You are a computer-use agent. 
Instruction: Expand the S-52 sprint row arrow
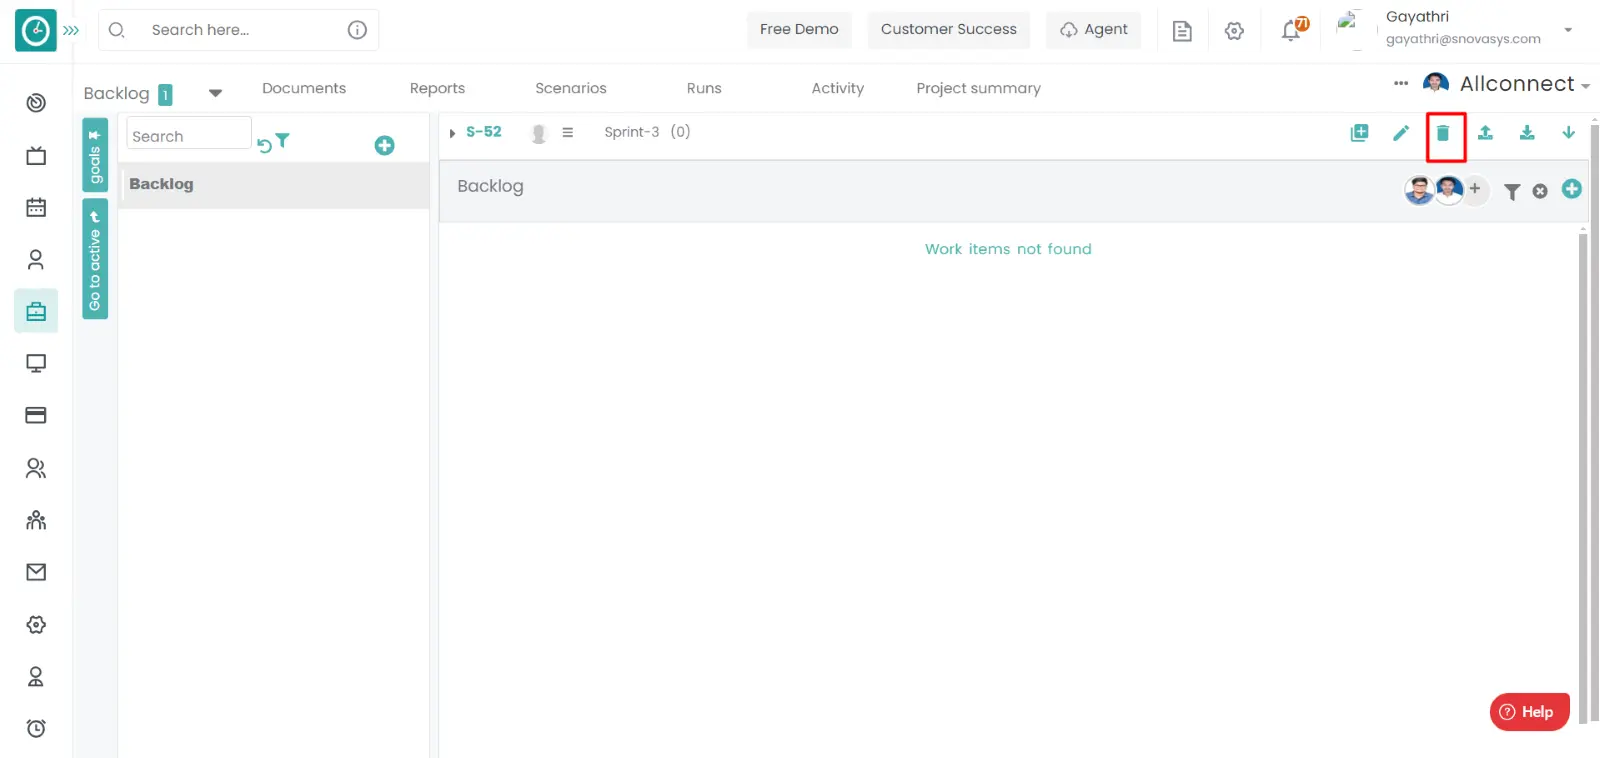pos(452,133)
